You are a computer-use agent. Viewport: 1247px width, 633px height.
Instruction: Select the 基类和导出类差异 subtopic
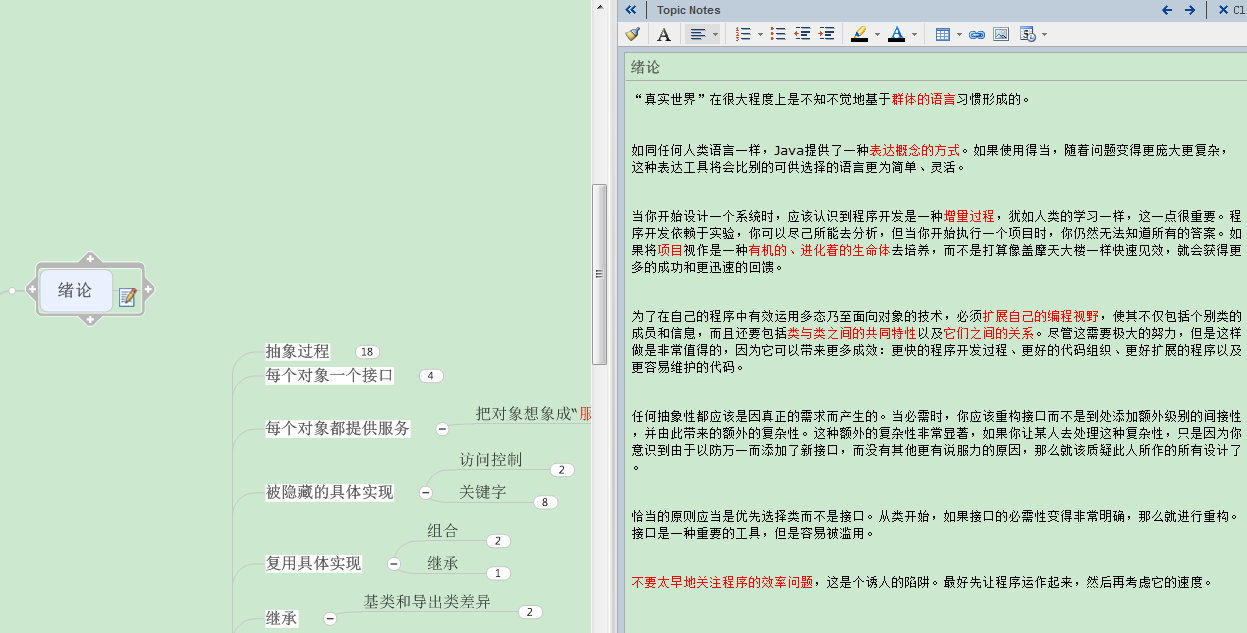click(x=427, y=601)
